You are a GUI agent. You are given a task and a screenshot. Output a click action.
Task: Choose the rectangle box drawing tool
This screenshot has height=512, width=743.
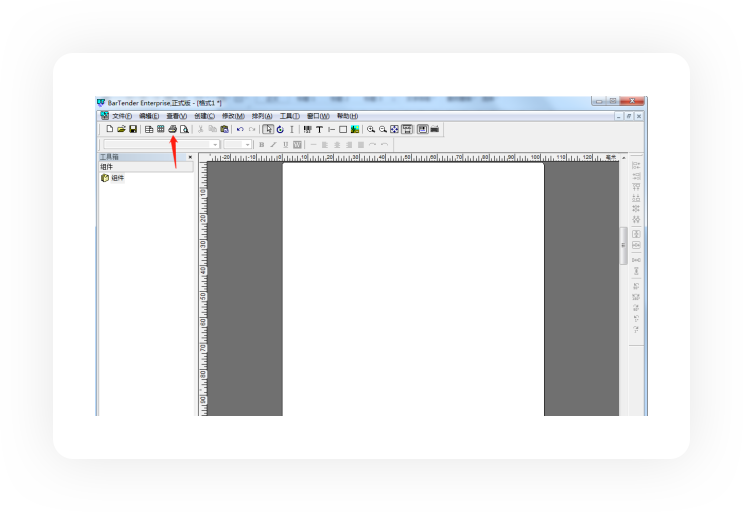[343, 129]
